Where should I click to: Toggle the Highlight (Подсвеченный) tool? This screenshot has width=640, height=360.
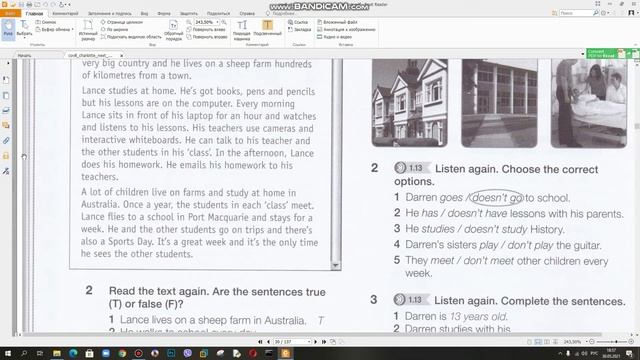pos(267,28)
